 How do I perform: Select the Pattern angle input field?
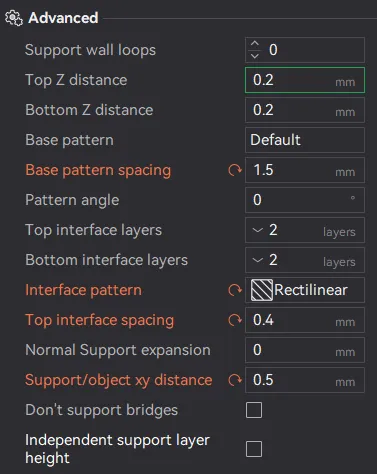click(305, 200)
